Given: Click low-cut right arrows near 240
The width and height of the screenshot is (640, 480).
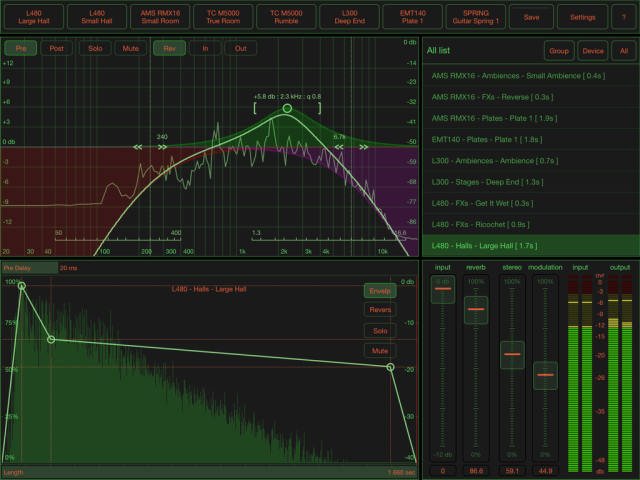Looking at the screenshot, I should (162, 147).
